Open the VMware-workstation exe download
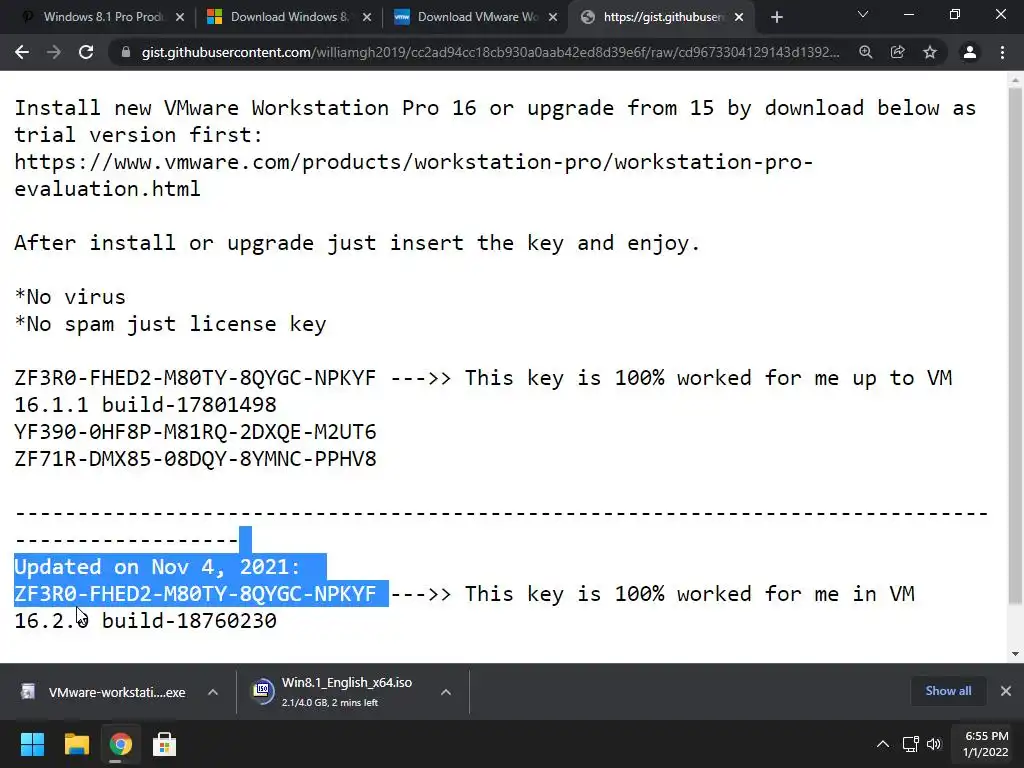1024x768 pixels. coord(104,692)
